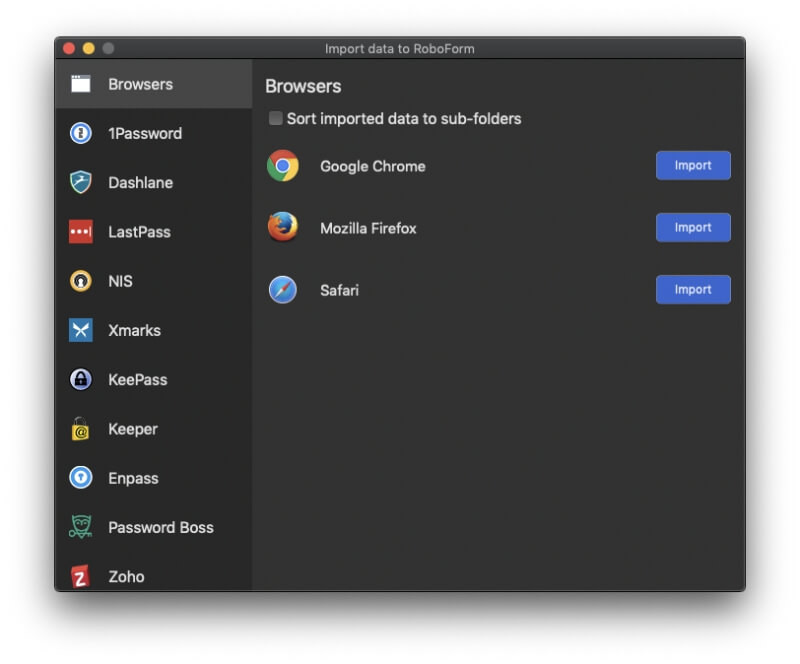
Task: Click the Sort imported data to sub-folders label
Action: [404, 118]
